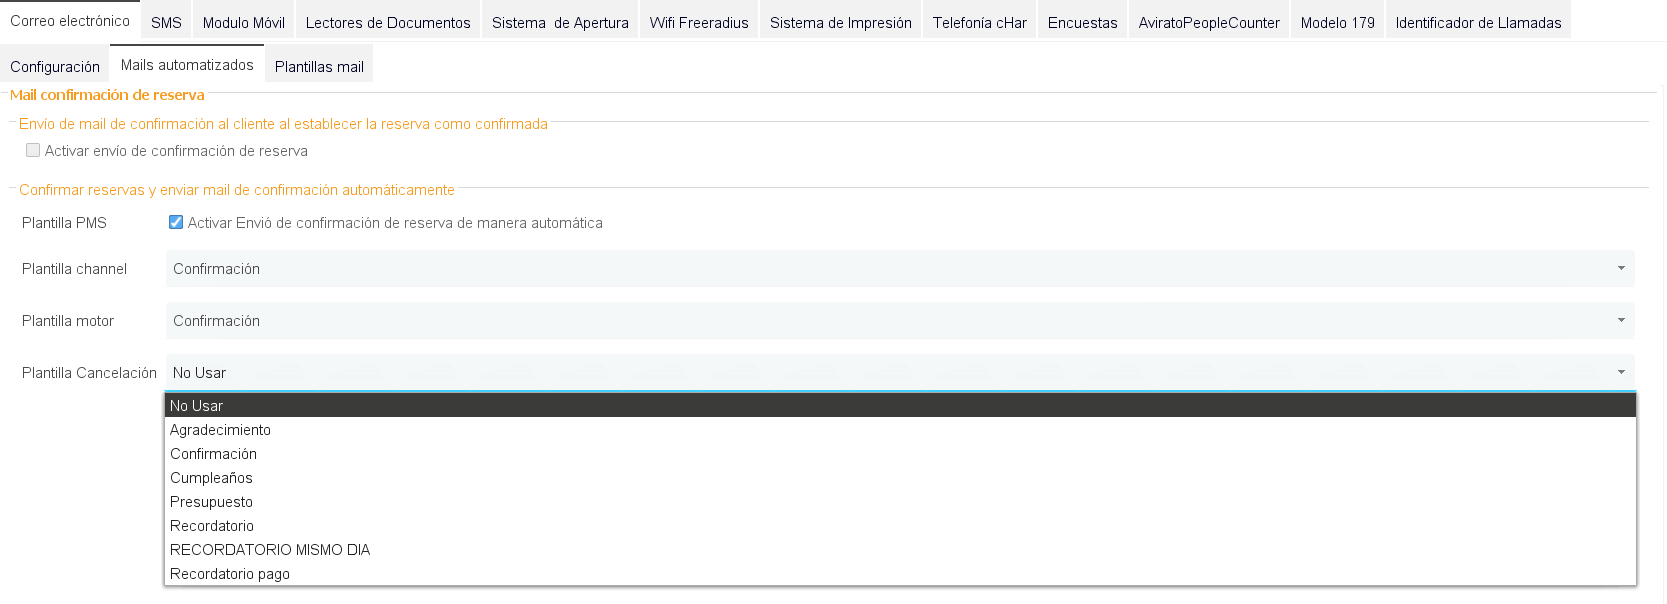Open the Wifi Freeradius tab
1667x604 pixels.
pyautogui.click(x=699, y=22)
